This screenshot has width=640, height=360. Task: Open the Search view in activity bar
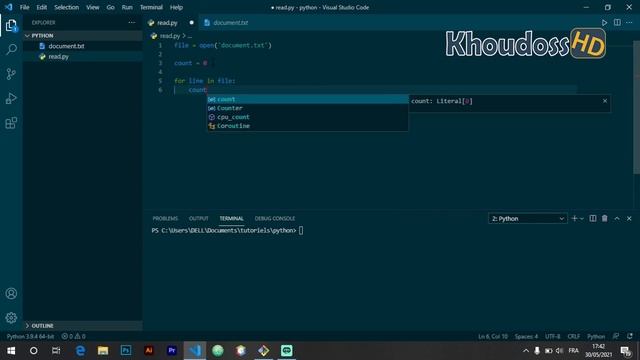(11, 49)
